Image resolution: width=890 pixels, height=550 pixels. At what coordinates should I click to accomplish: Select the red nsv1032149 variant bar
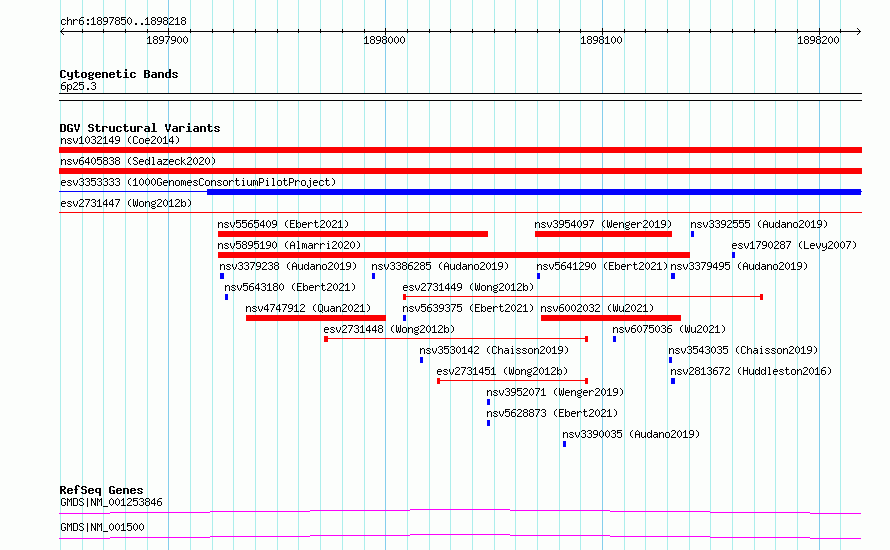tap(460, 150)
